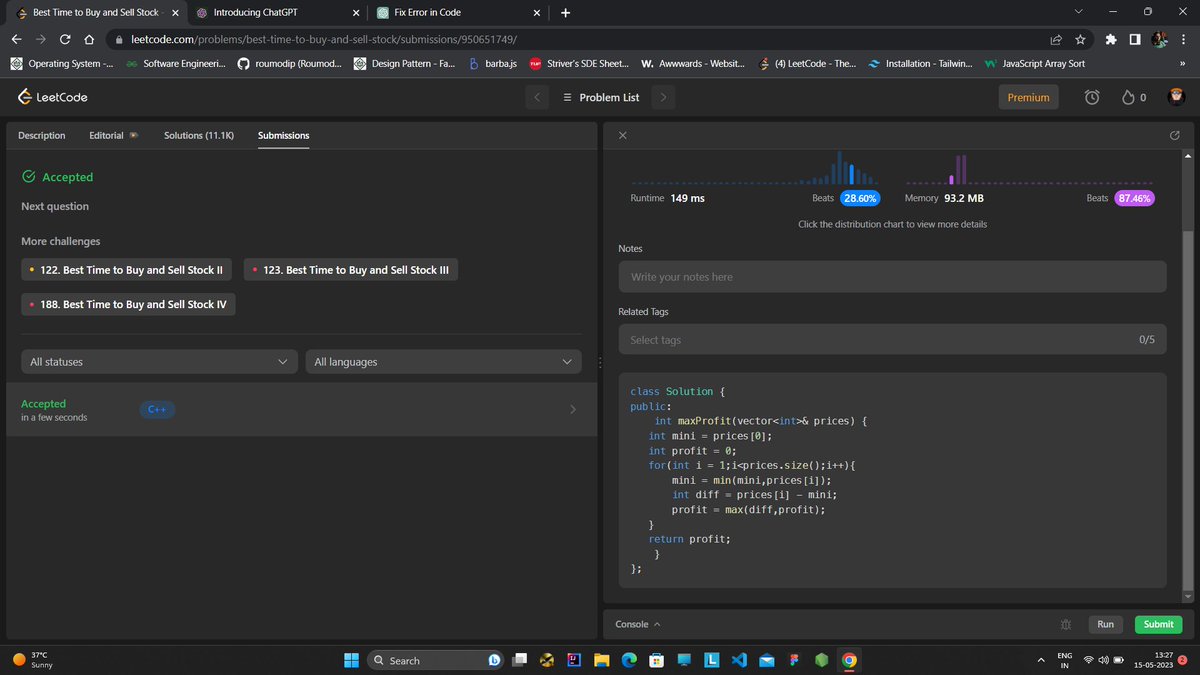Open Chrome tab search dropdown arrow
This screenshot has width=1200, height=675.
tap(1078, 12)
